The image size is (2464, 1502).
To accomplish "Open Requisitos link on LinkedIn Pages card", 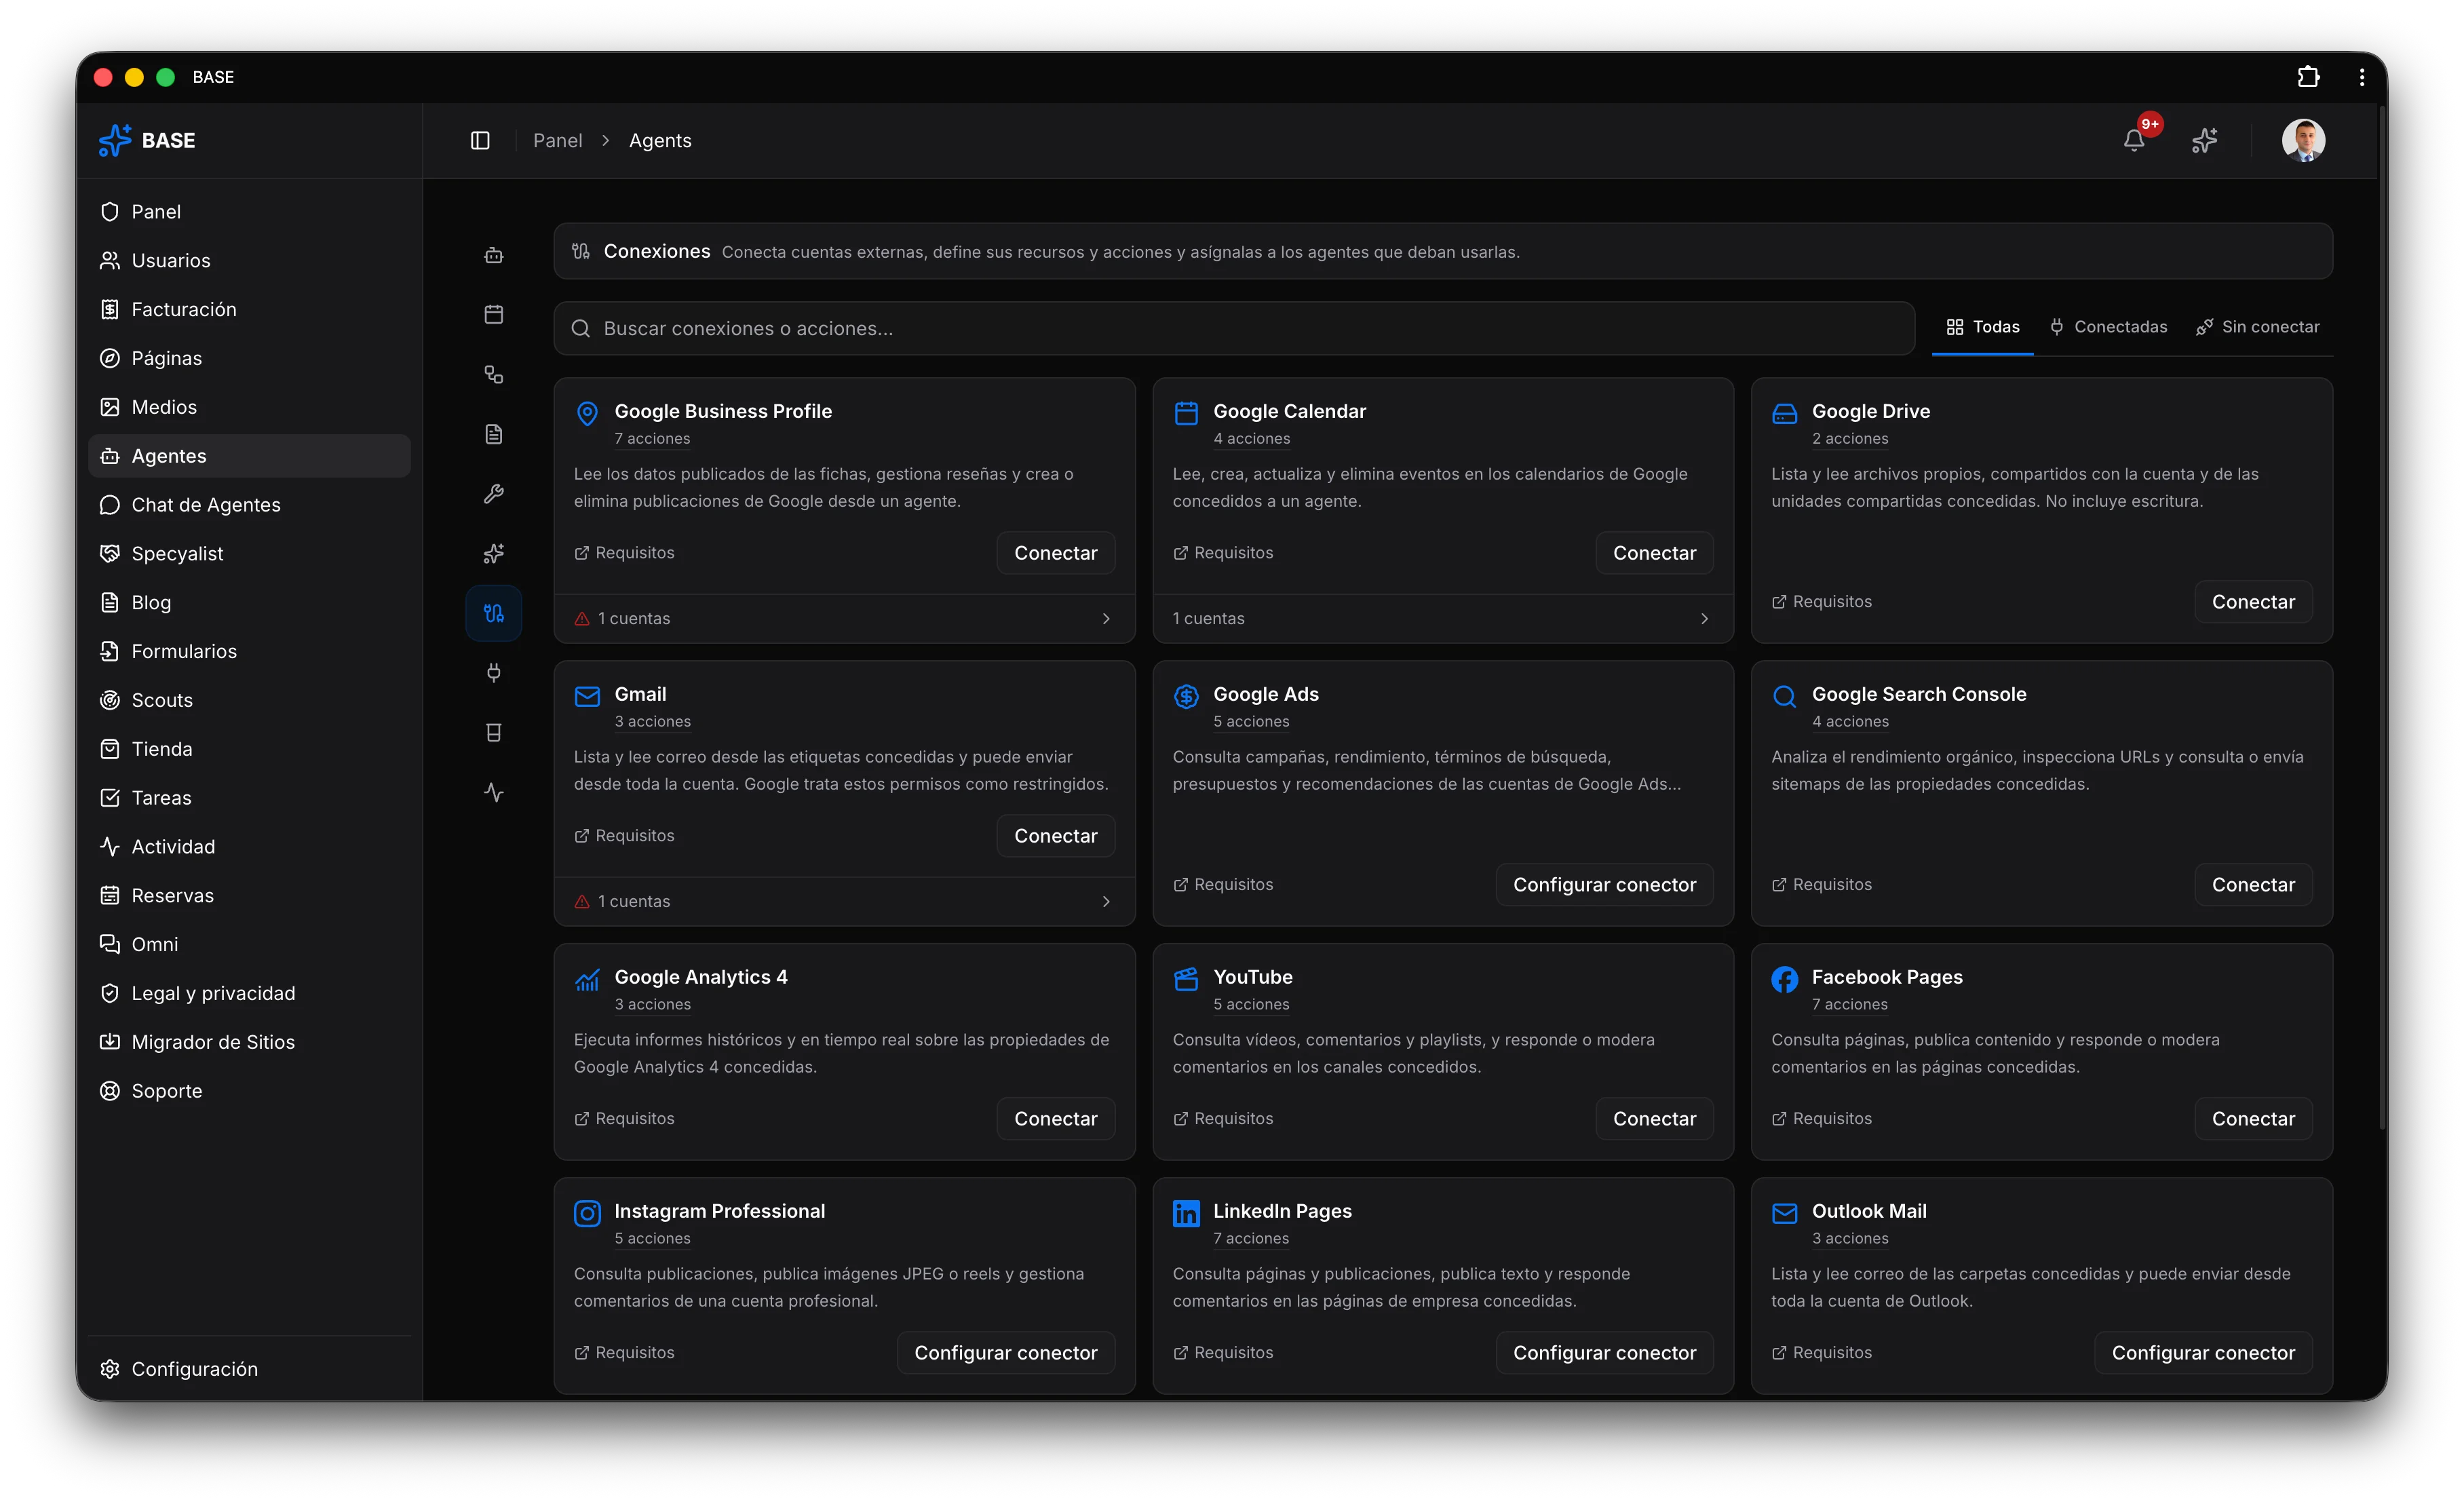I will 1223,1353.
